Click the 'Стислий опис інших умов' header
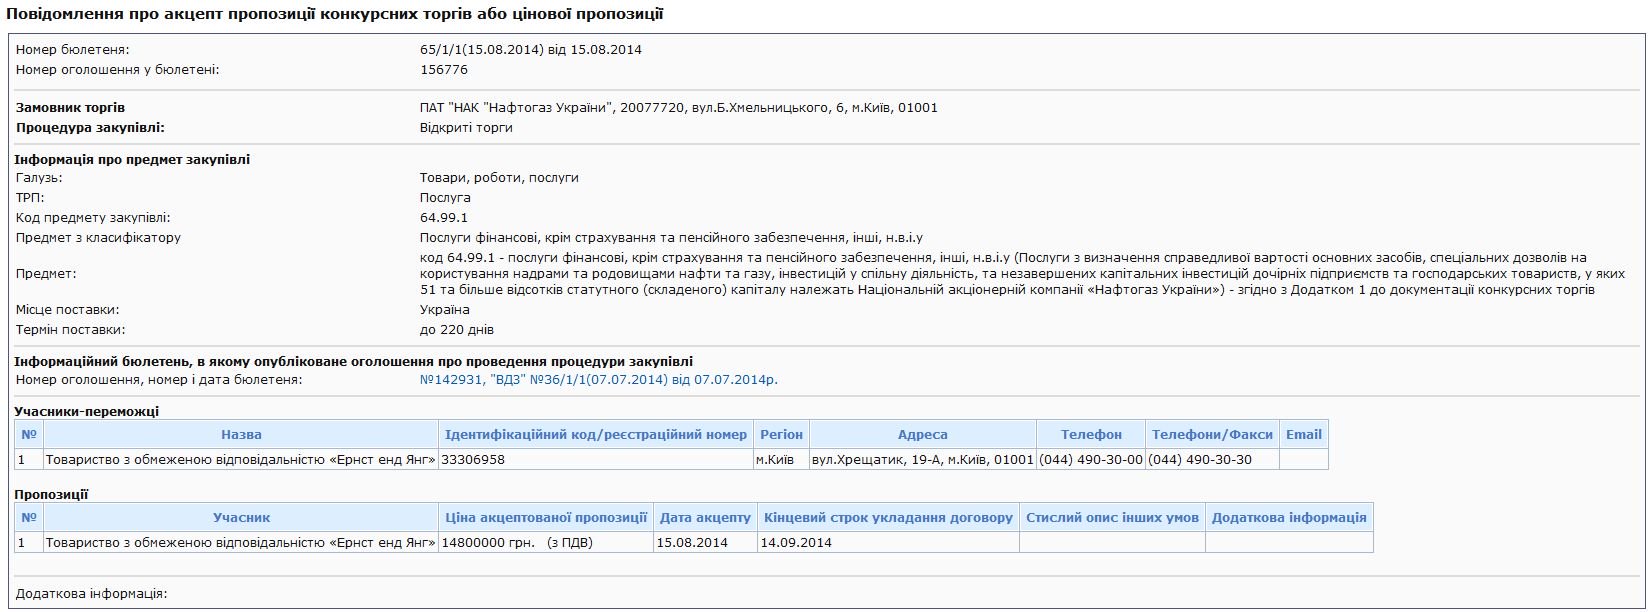Viewport: 1651px width, 612px height. click(1112, 517)
